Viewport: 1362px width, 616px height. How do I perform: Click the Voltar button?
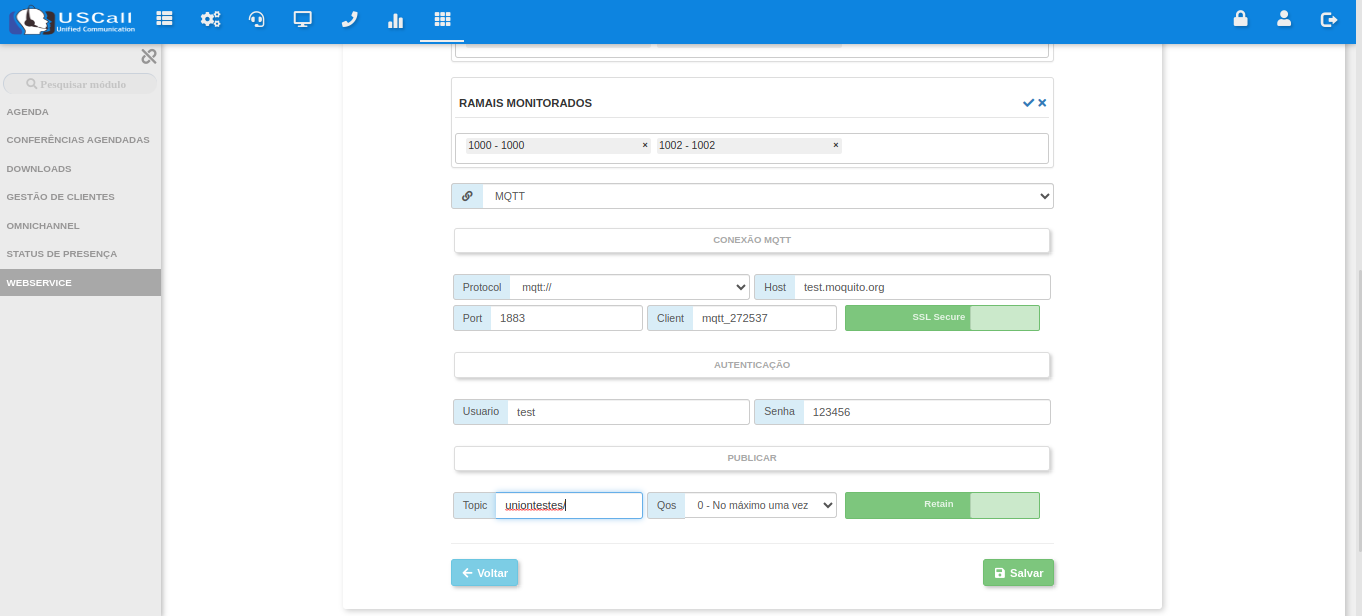[484, 573]
